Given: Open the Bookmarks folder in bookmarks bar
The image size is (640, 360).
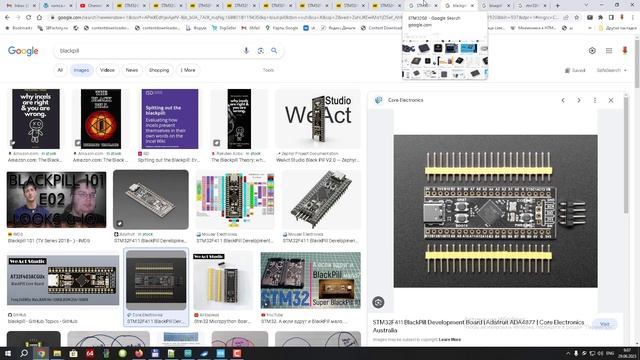Looking at the screenshot, I should pyautogui.click(x=19, y=28).
